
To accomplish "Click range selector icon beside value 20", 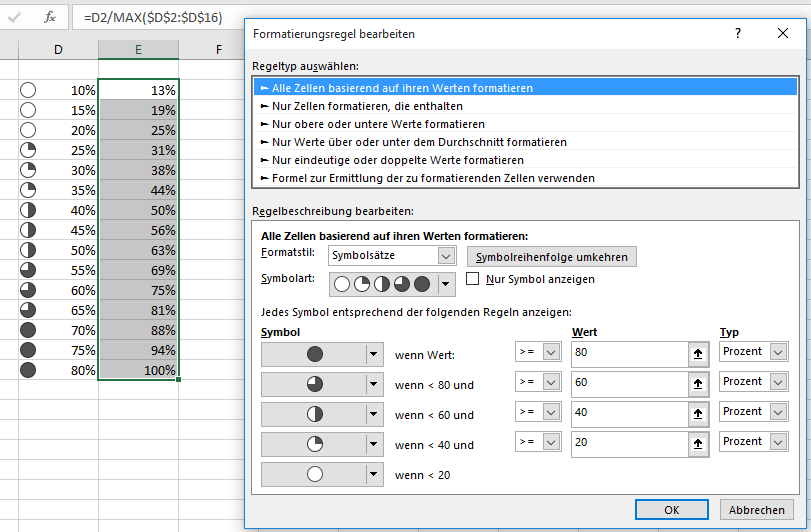I will [x=695, y=443].
